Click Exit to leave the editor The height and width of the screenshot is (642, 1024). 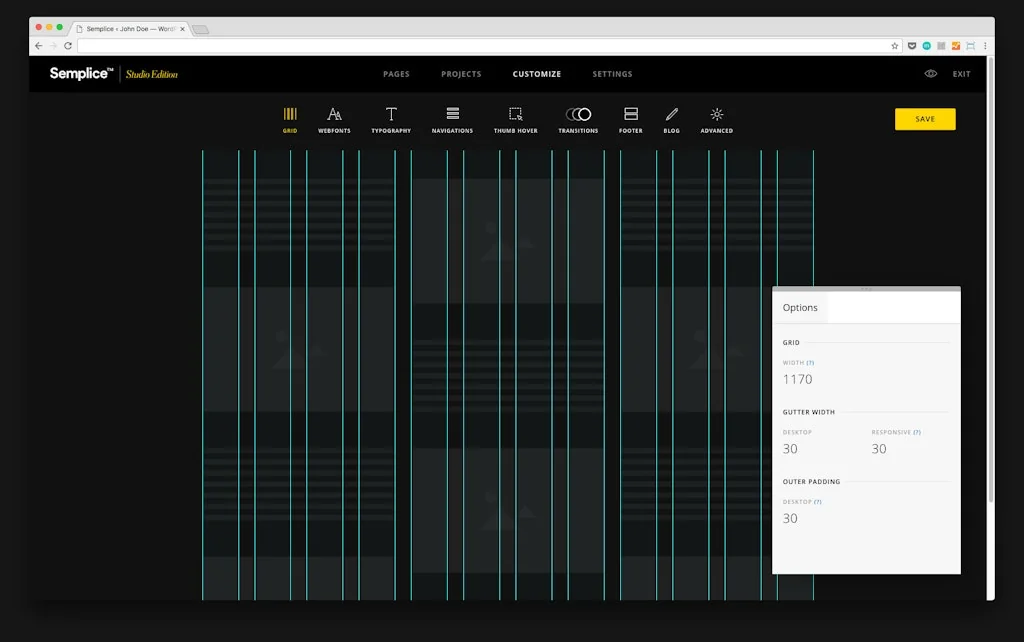point(961,74)
